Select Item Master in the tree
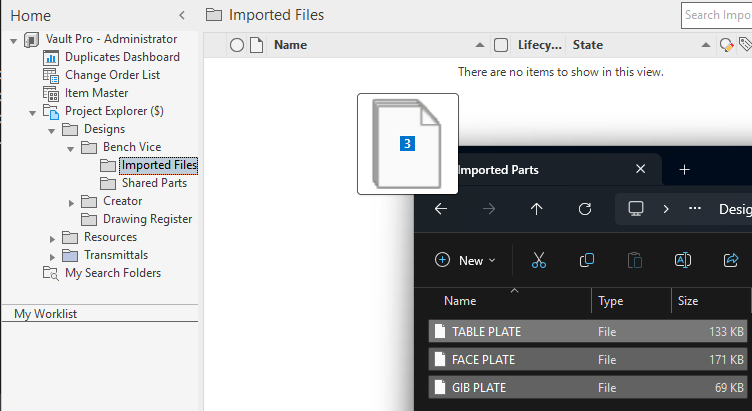752x411 pixels. tap(96, 93)
